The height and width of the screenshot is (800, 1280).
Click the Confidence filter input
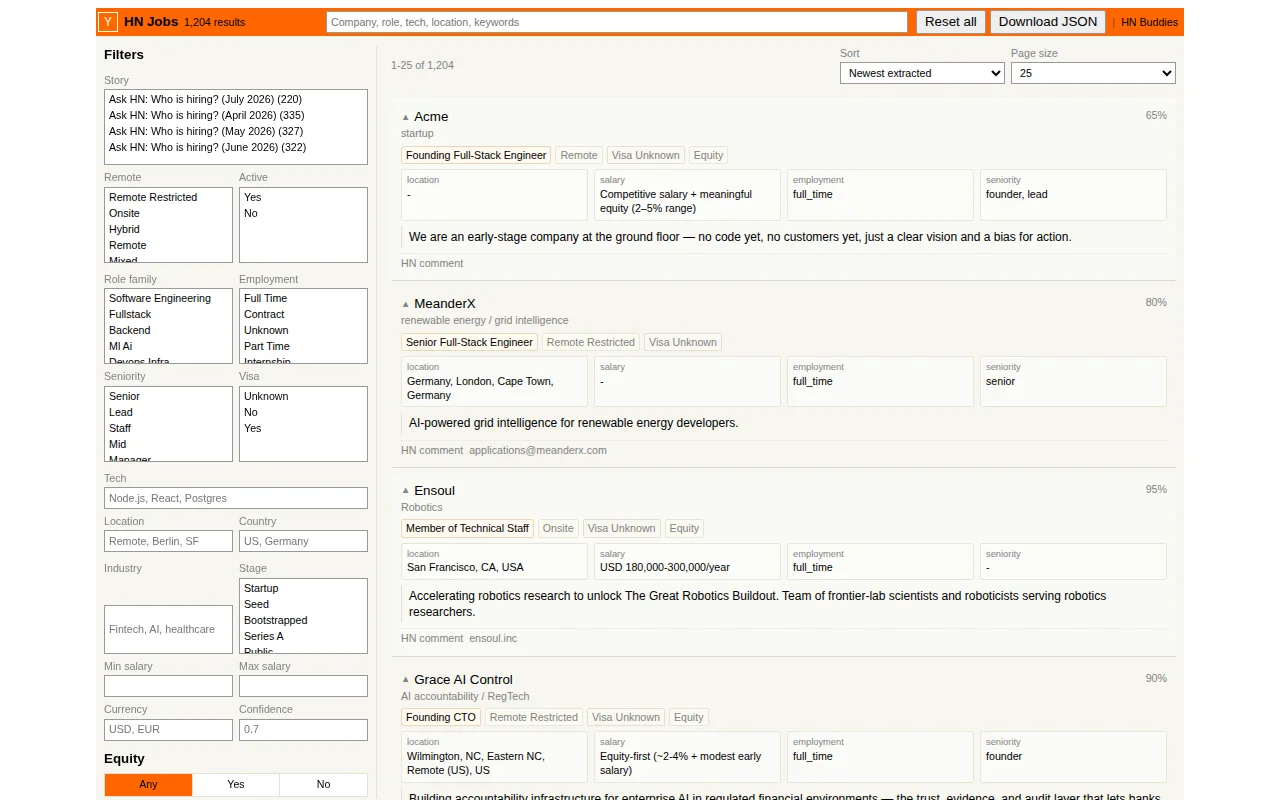click(x=303, y=729)
